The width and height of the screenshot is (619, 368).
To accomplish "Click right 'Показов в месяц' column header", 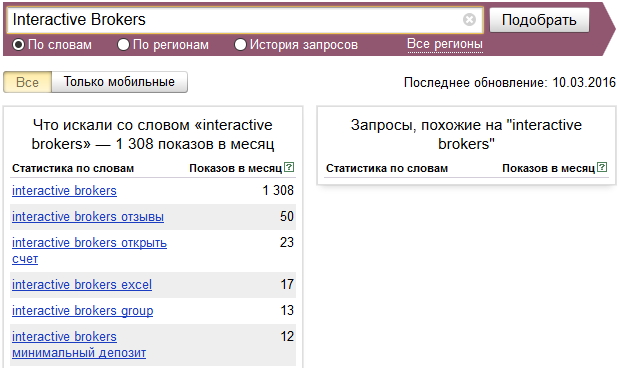I will [548, 168].
